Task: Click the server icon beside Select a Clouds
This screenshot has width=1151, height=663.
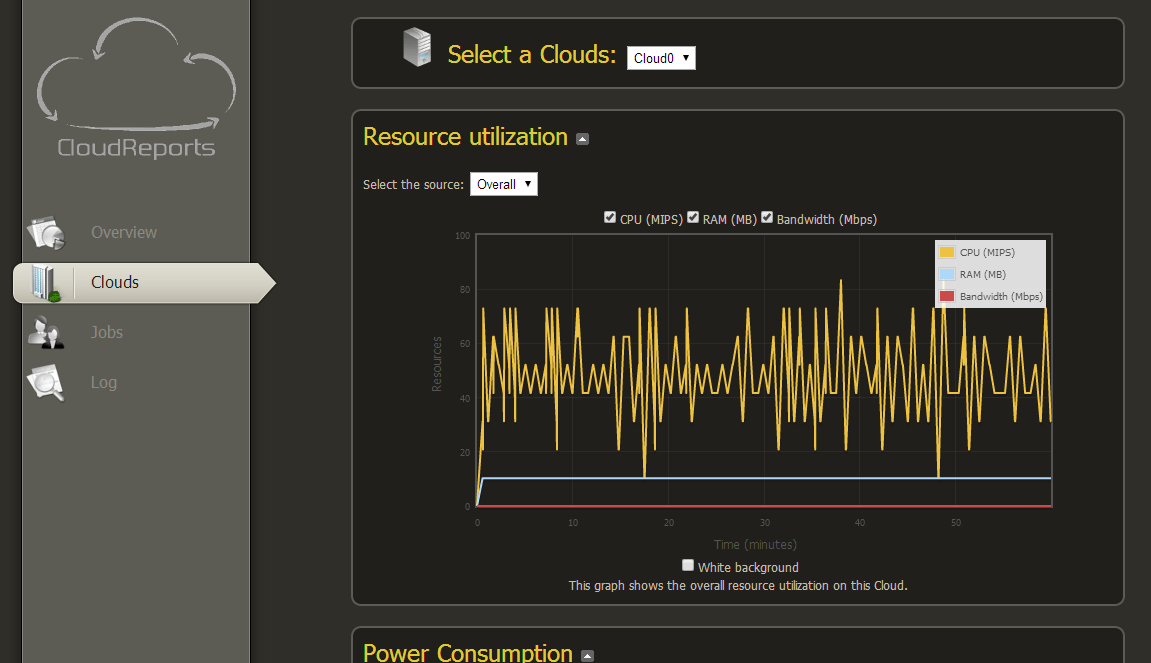Action: coord(418,47)
